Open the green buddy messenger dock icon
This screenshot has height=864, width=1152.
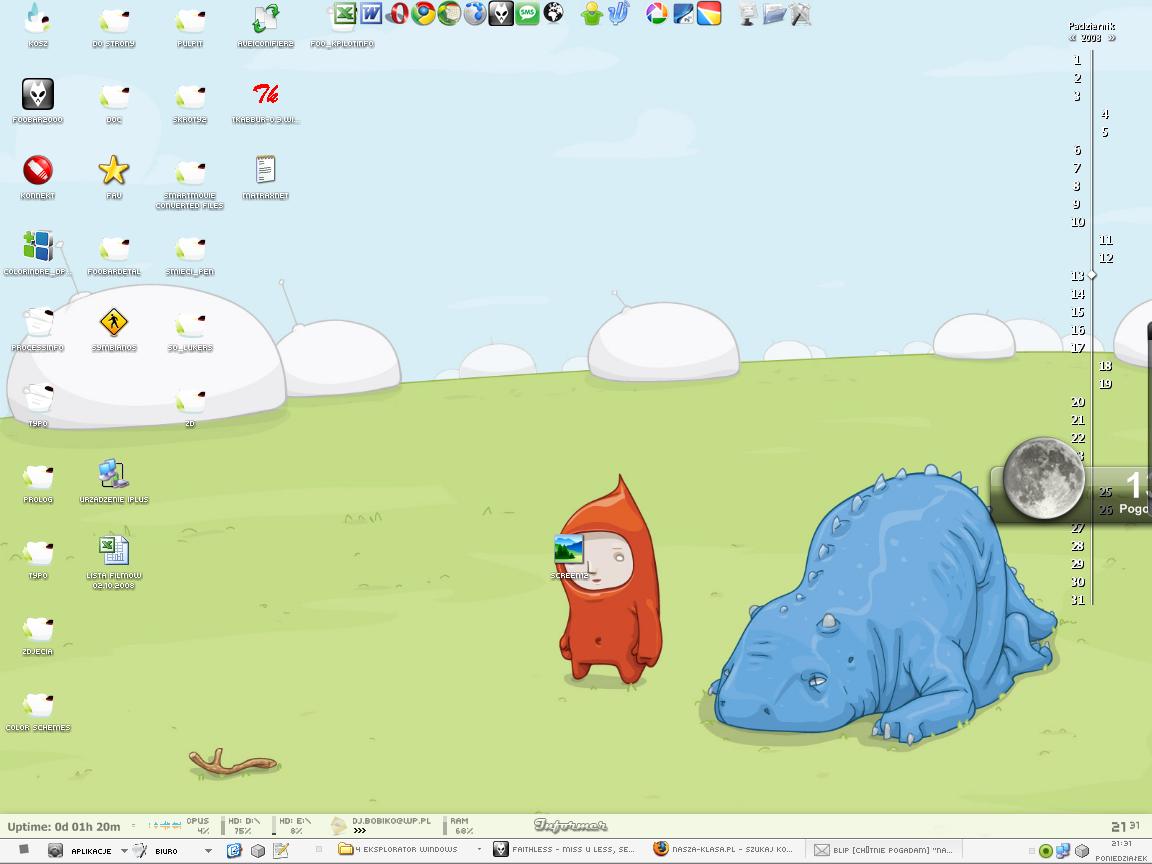coord(591,13)
